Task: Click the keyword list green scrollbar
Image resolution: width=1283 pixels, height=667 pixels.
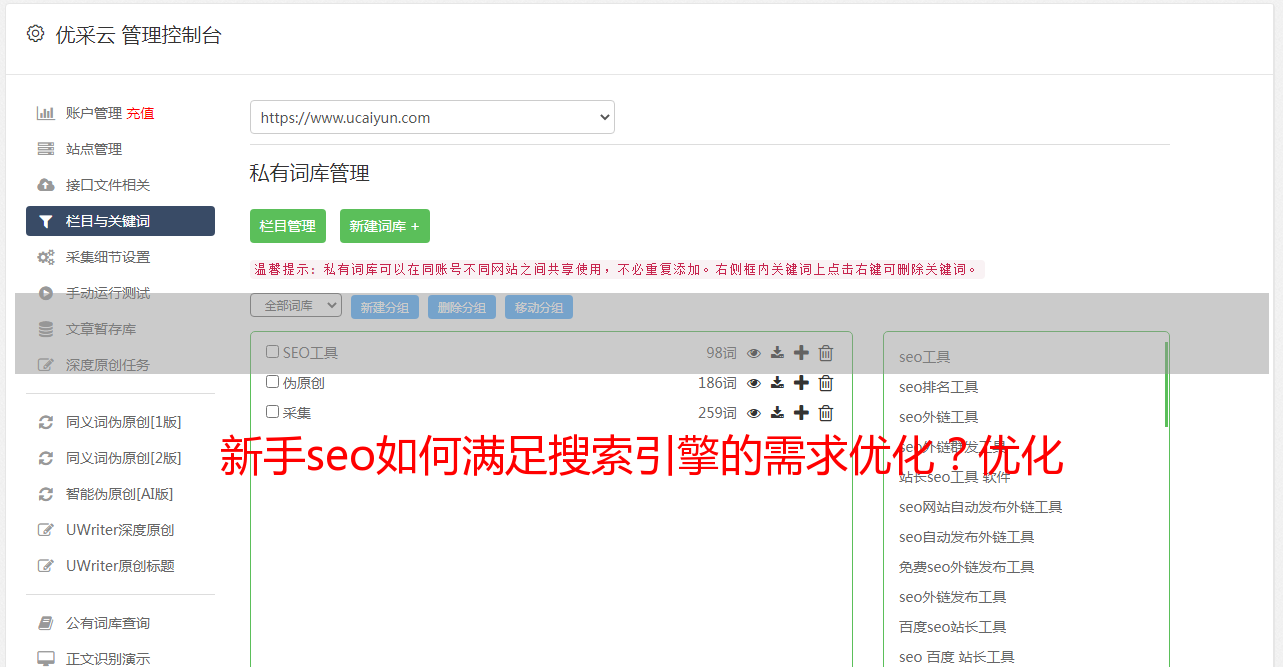Action: [x=1166, y=384]
